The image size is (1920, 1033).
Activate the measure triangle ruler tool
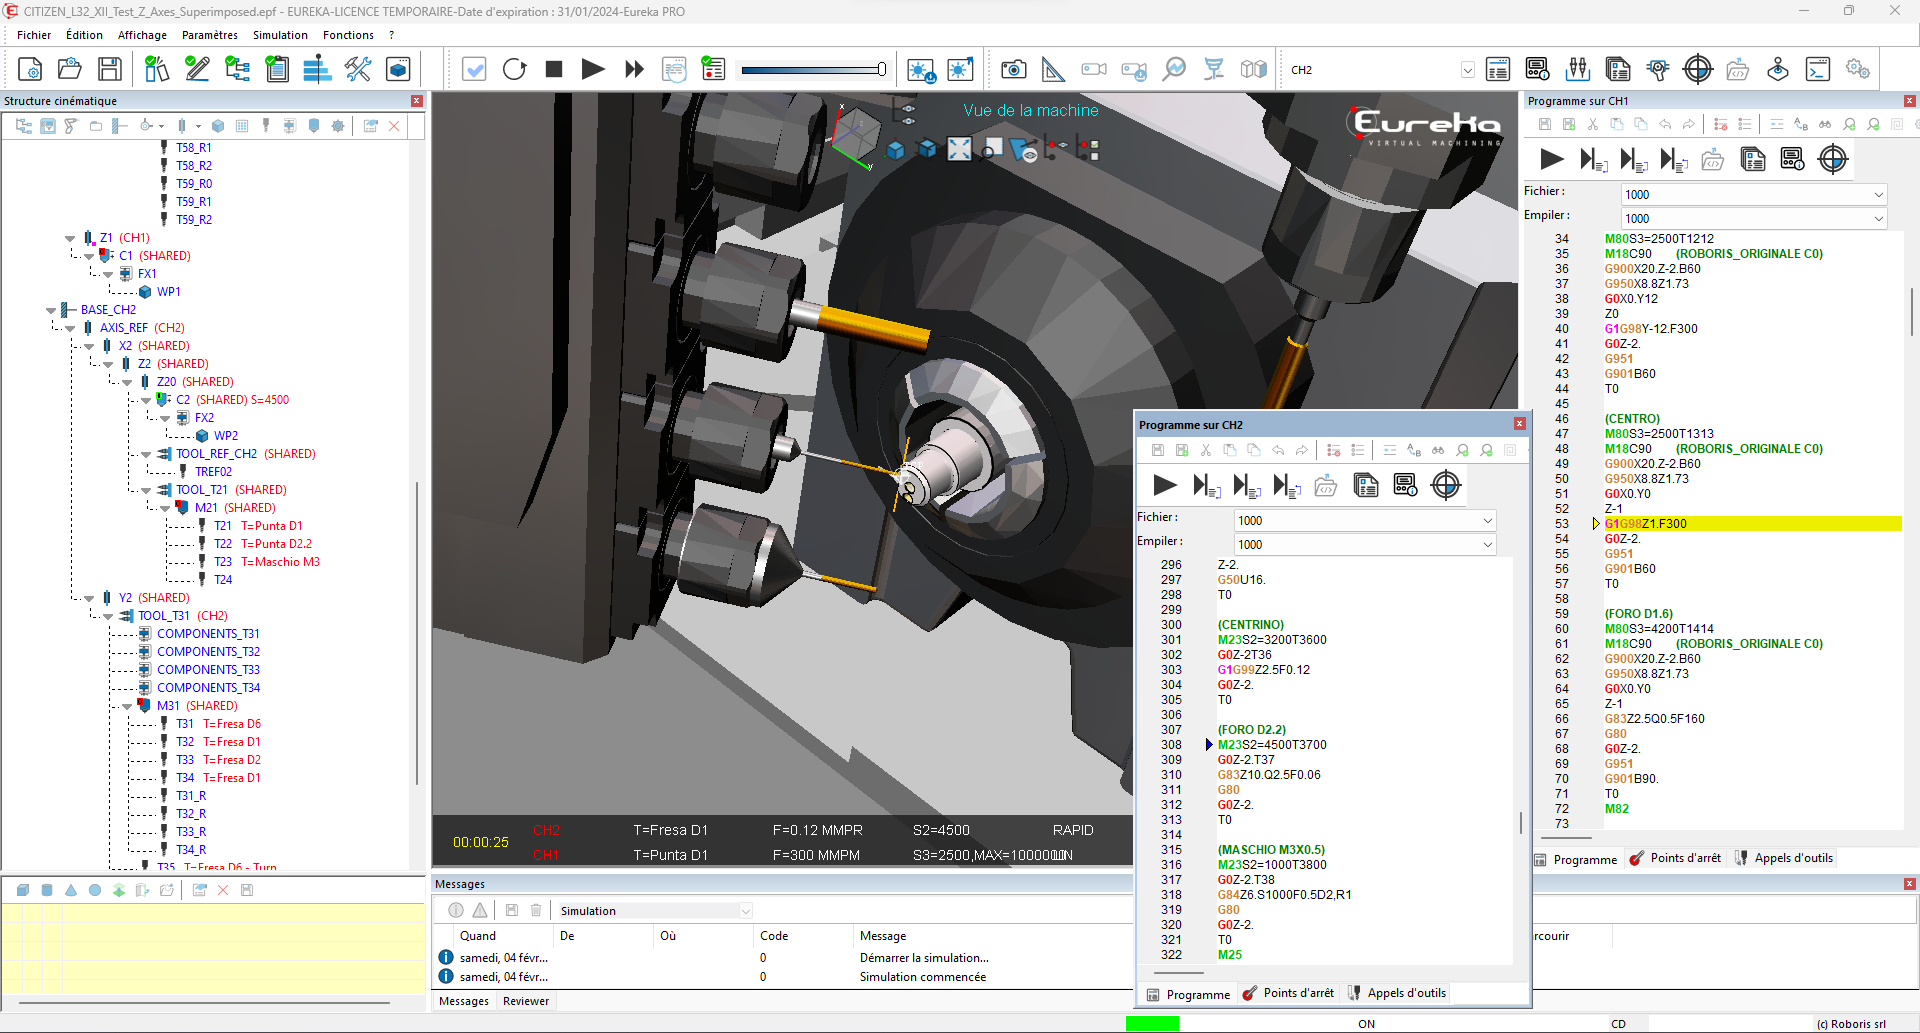[1053, 69]
